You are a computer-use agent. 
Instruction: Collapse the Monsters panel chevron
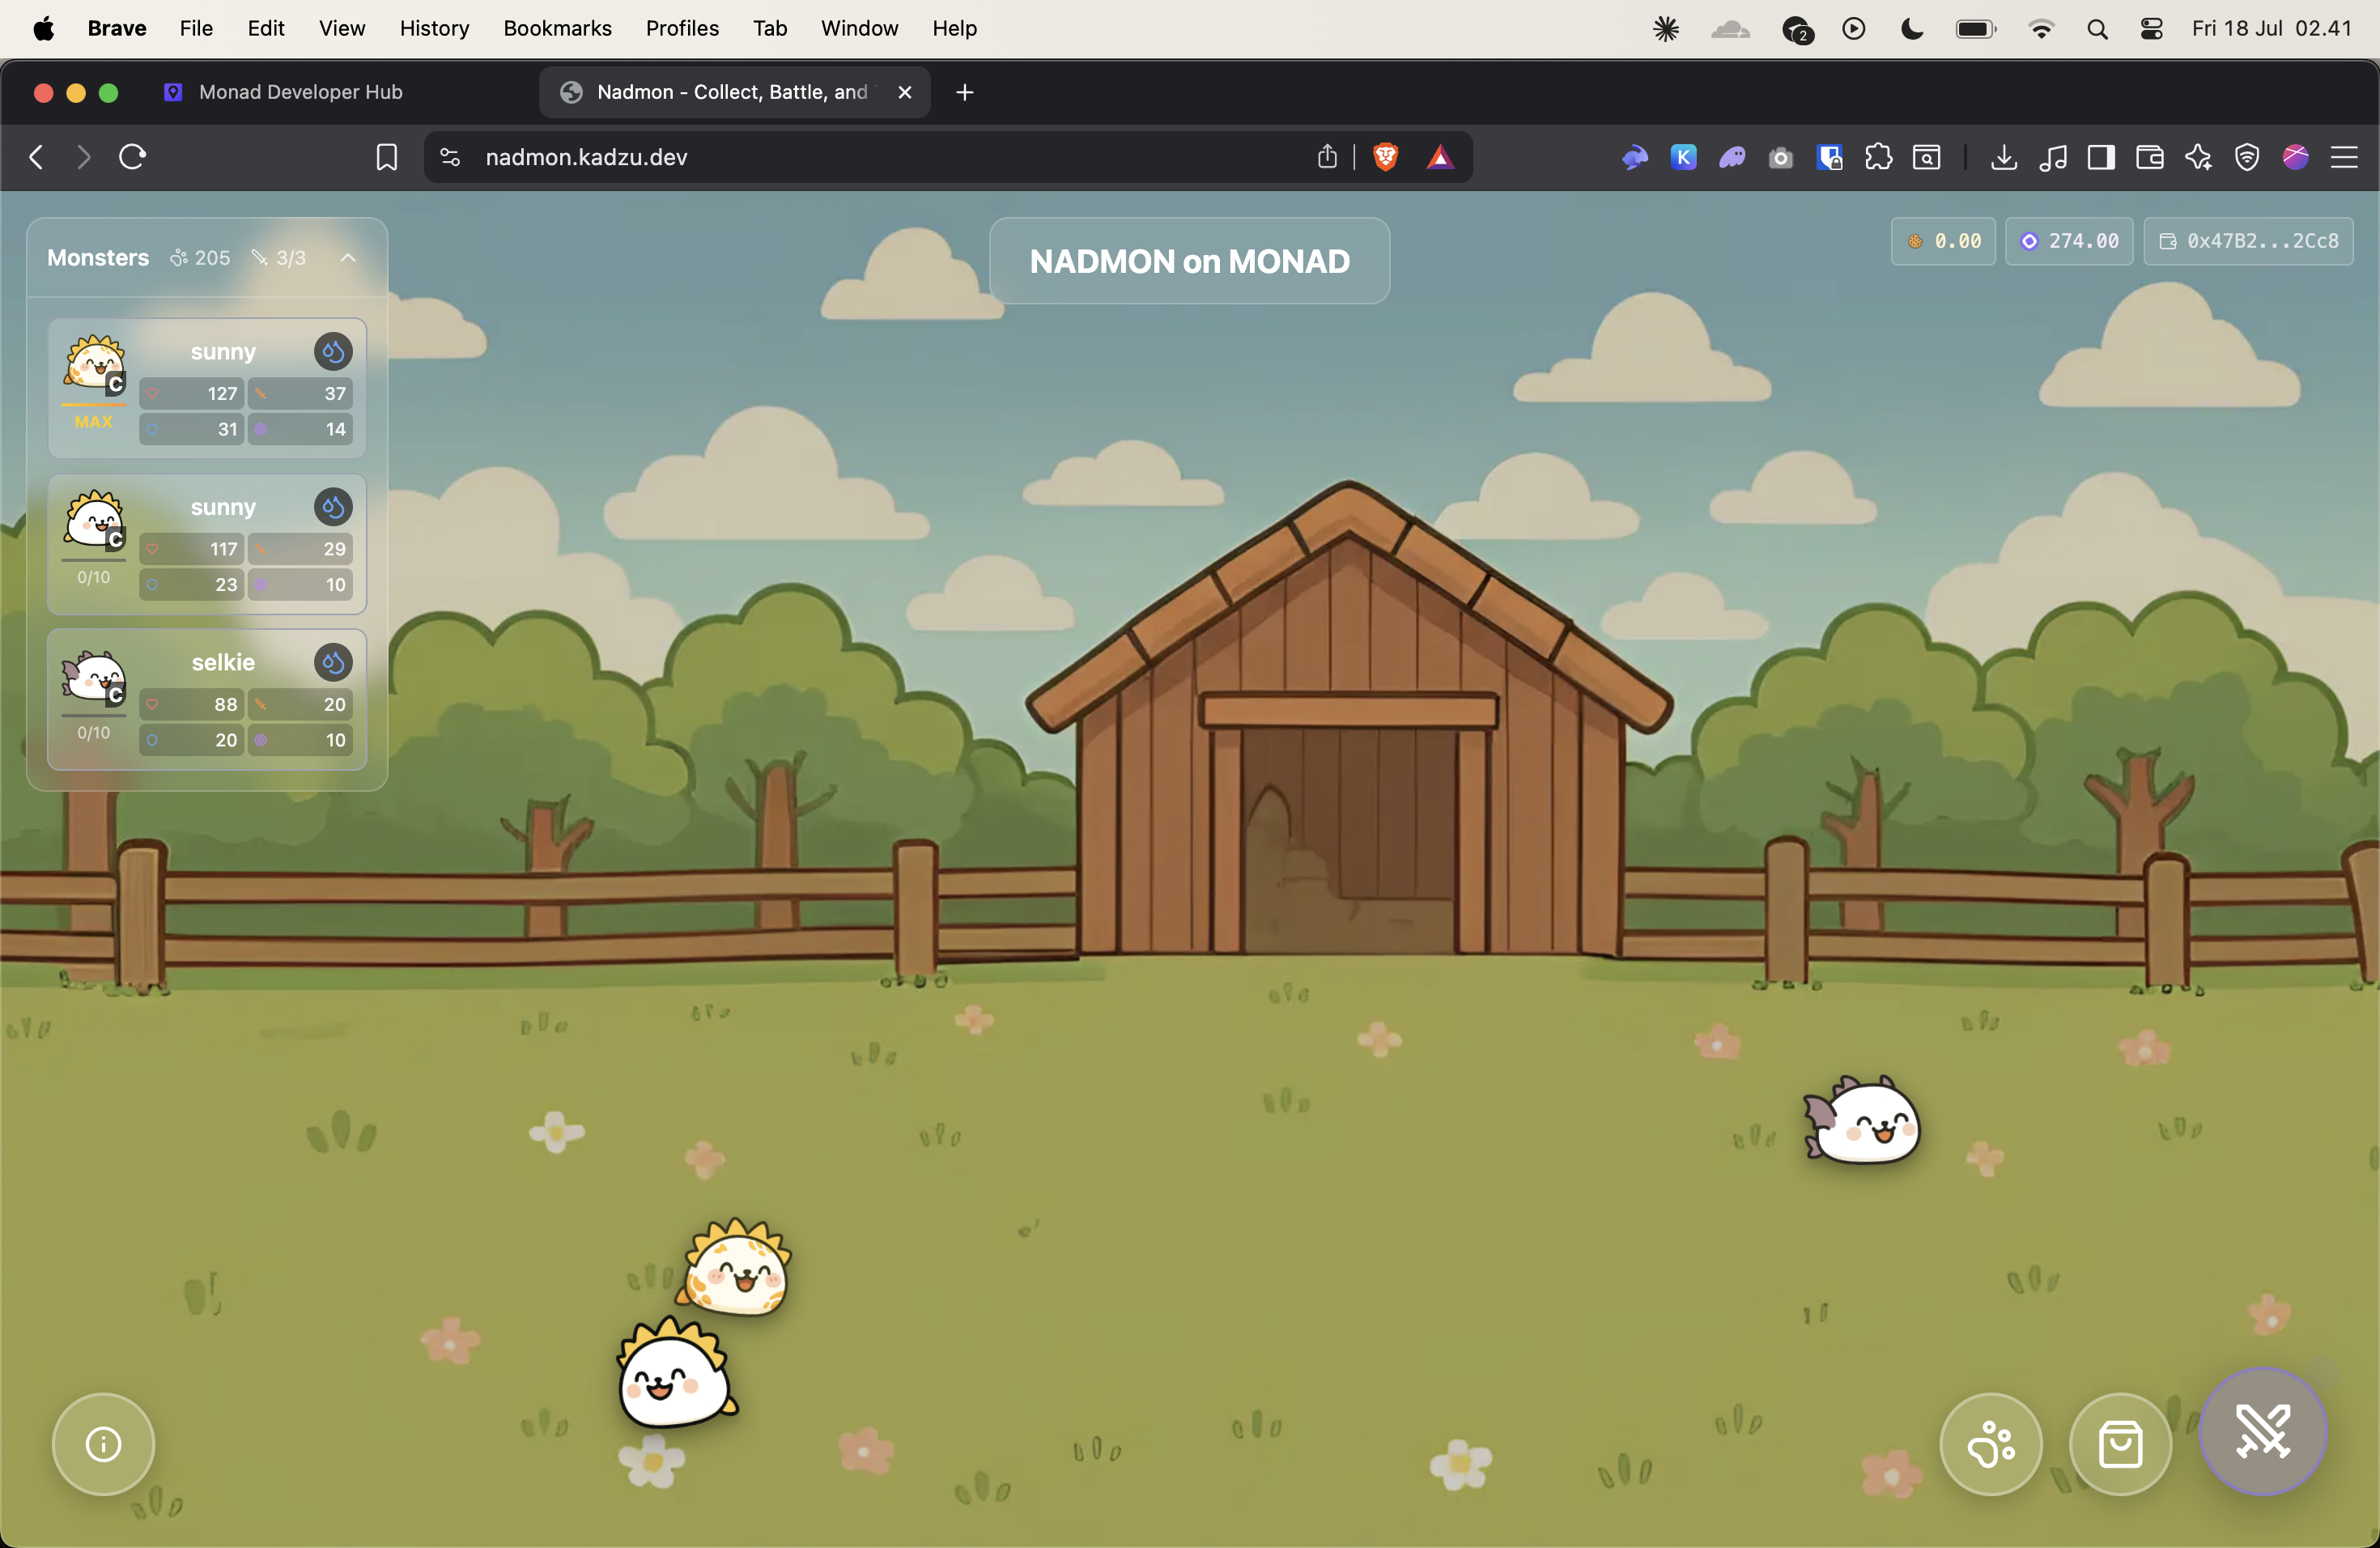[348, 258]
